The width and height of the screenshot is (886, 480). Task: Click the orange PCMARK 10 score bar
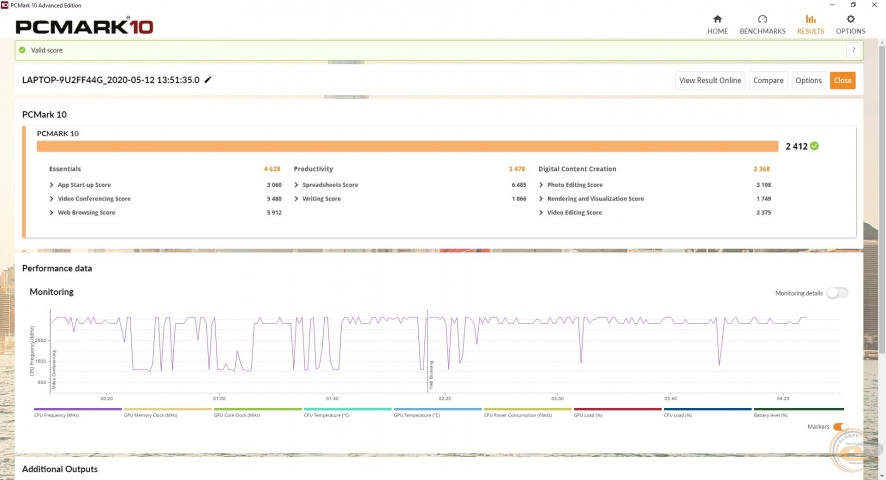407,146
